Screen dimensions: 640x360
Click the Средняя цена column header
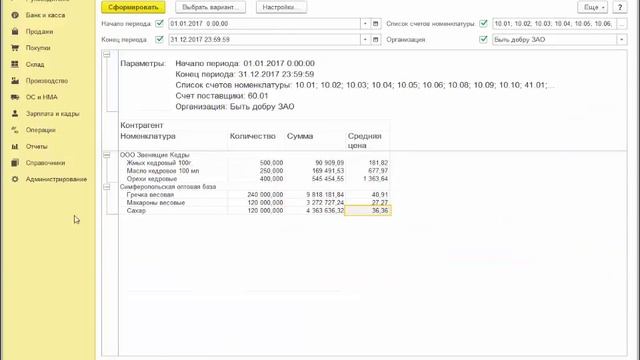click(364, 140)
